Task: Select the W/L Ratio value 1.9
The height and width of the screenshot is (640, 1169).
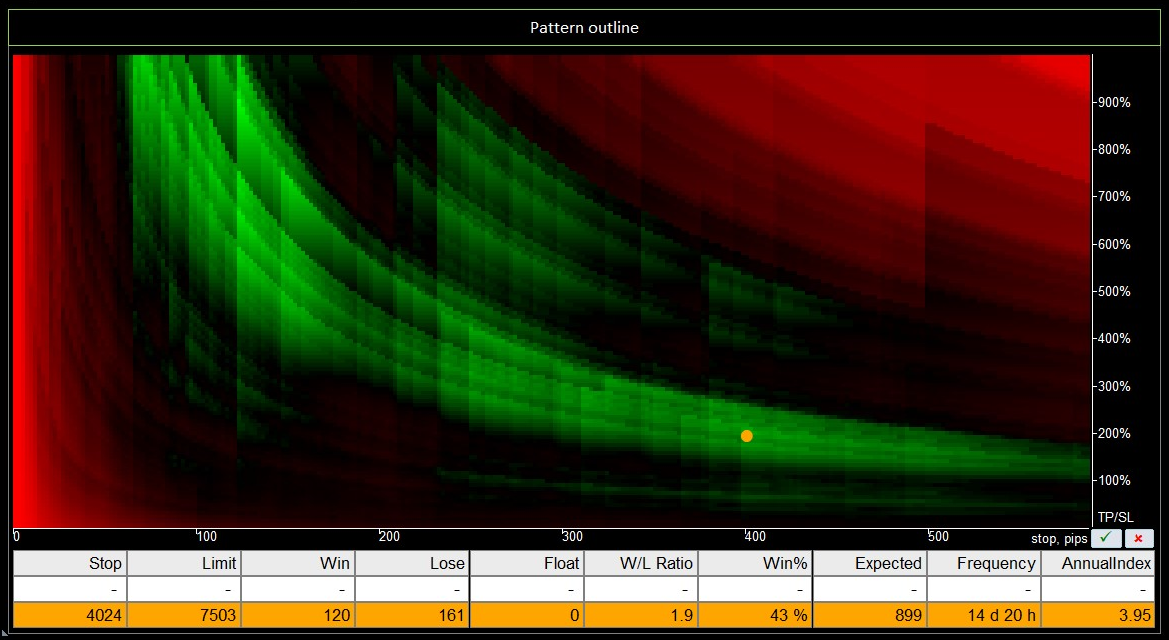Action: click(x=641, y=615)
